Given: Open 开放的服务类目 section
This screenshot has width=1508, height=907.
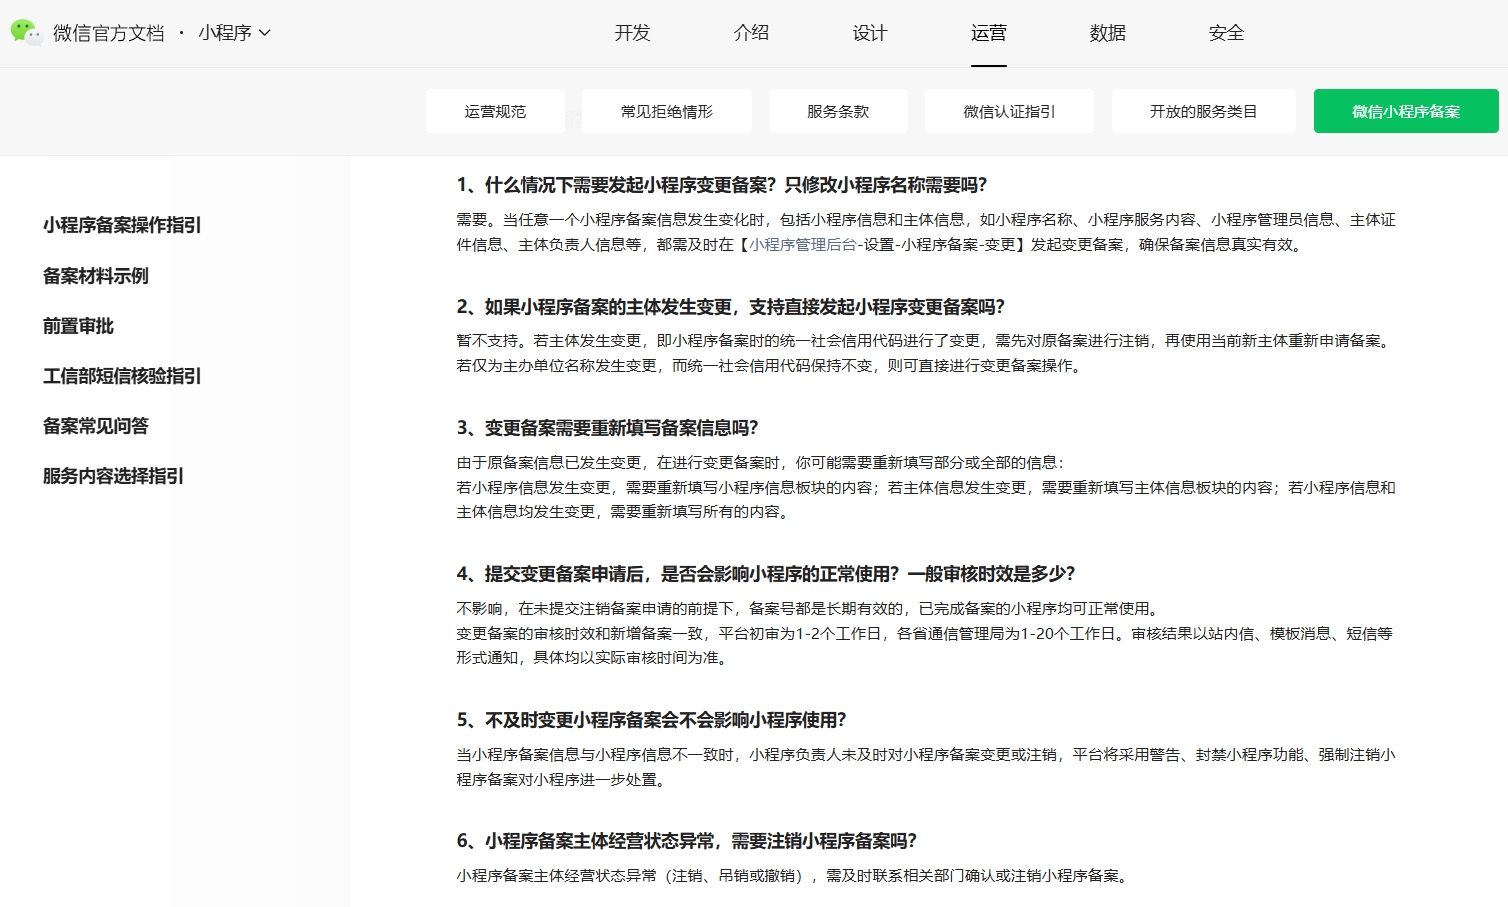Looking at the screenshot, I should (x=1203, y=111).
